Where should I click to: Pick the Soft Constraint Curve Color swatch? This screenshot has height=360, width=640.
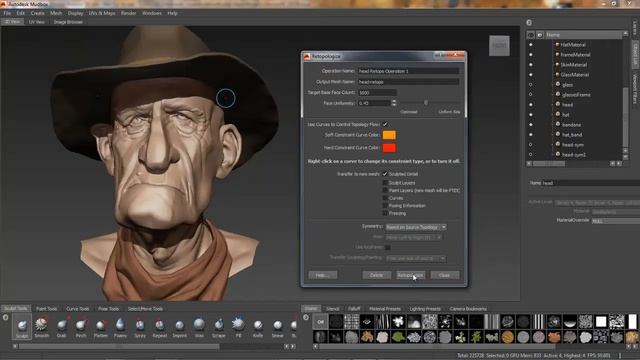[389, 135]
